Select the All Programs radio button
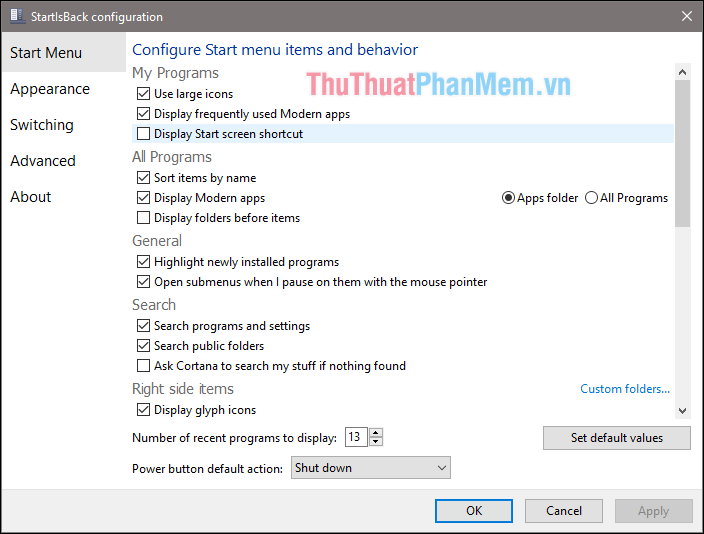 [591, 198]
